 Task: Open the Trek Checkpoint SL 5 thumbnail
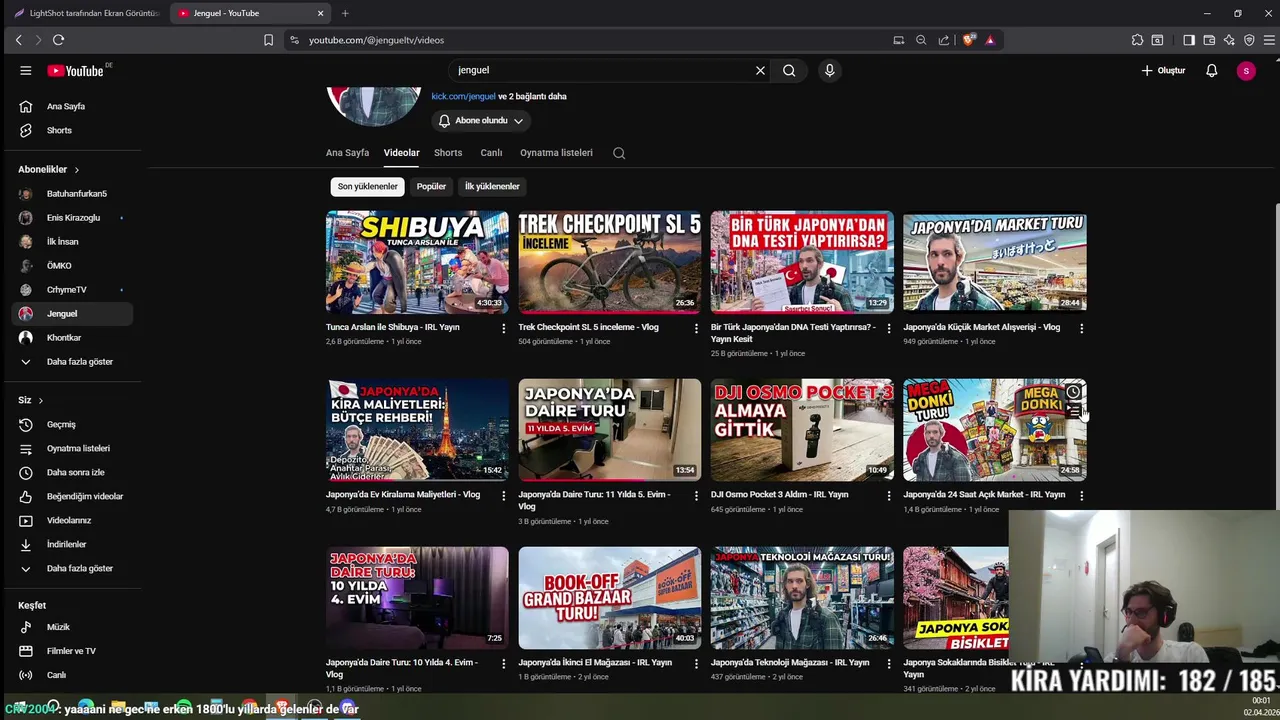(x=610, y=262)
